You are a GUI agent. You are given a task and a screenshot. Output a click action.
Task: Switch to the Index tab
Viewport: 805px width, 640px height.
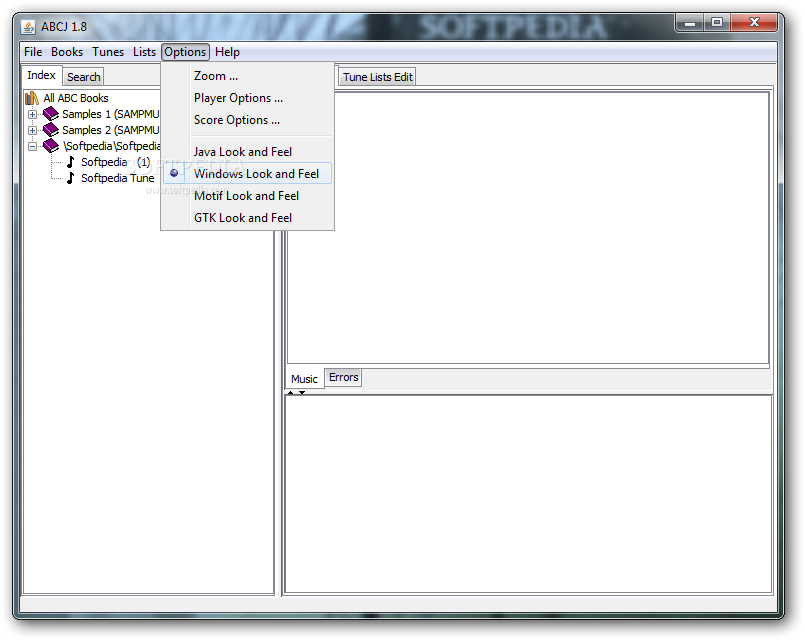pos(41,75)
